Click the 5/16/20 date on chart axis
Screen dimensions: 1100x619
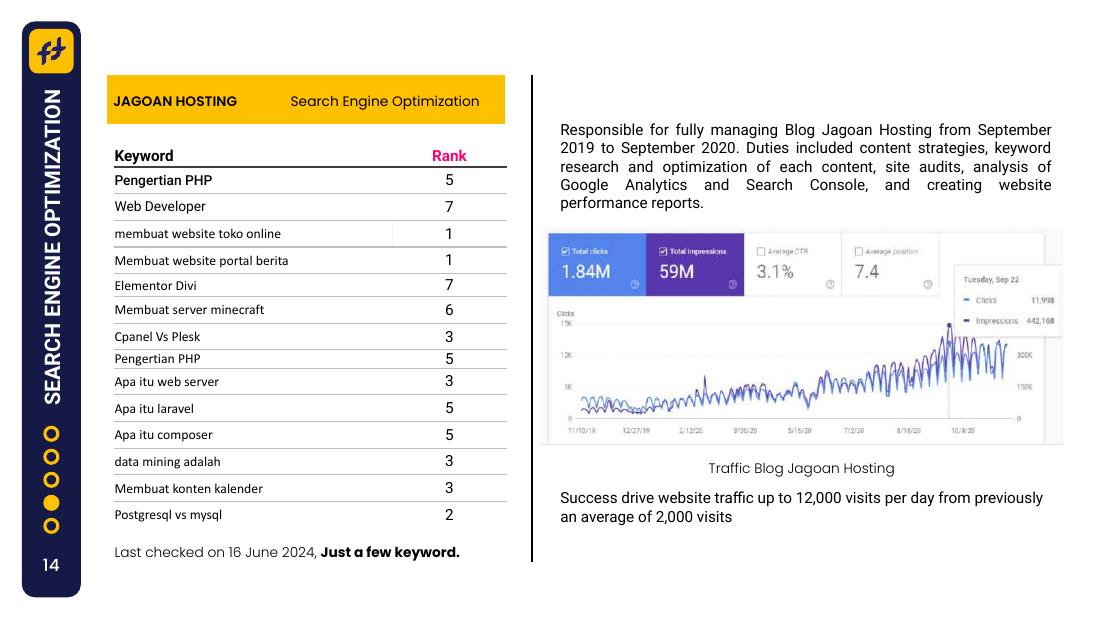(799, 430)
